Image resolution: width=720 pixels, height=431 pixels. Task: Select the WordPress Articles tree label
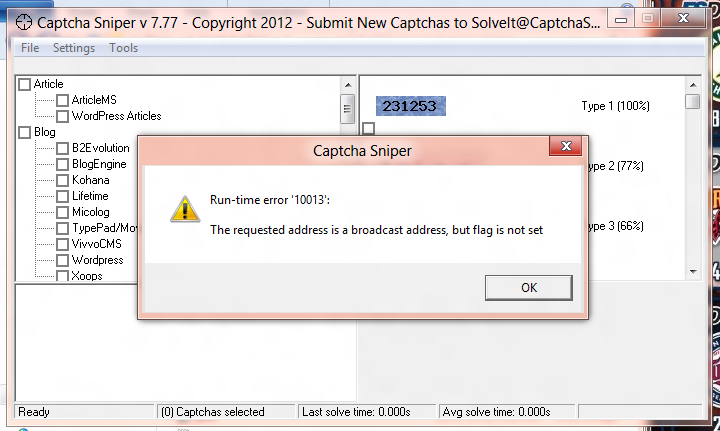point(117,116)
